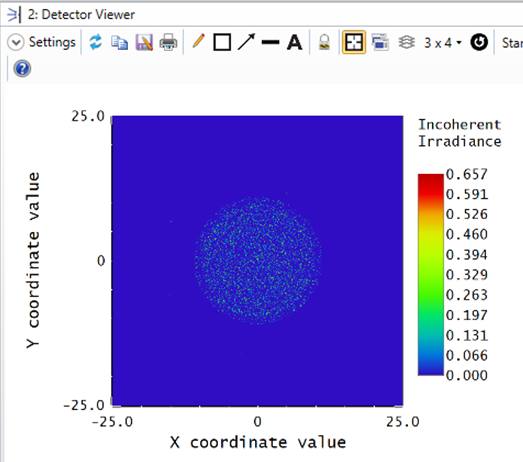Image resolution: width=523 pixels, height=462 pixels.
Task: Click the Settings label
Action: (x=52, y=42)
